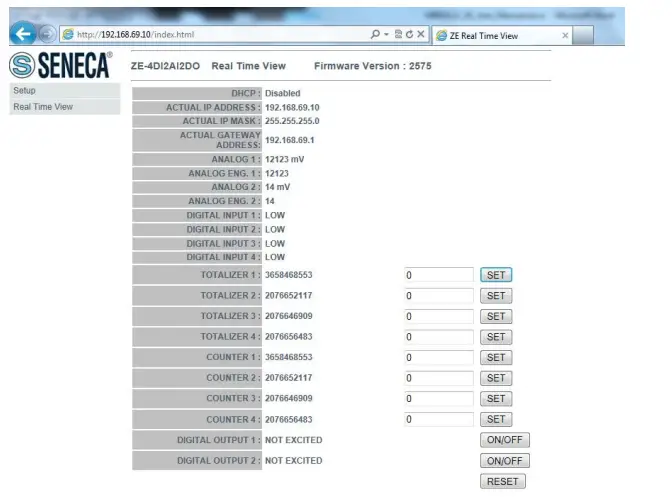Select the ZE Real Time View browser tab
Screen dimensions: 672x497
[x=502, y=36]
